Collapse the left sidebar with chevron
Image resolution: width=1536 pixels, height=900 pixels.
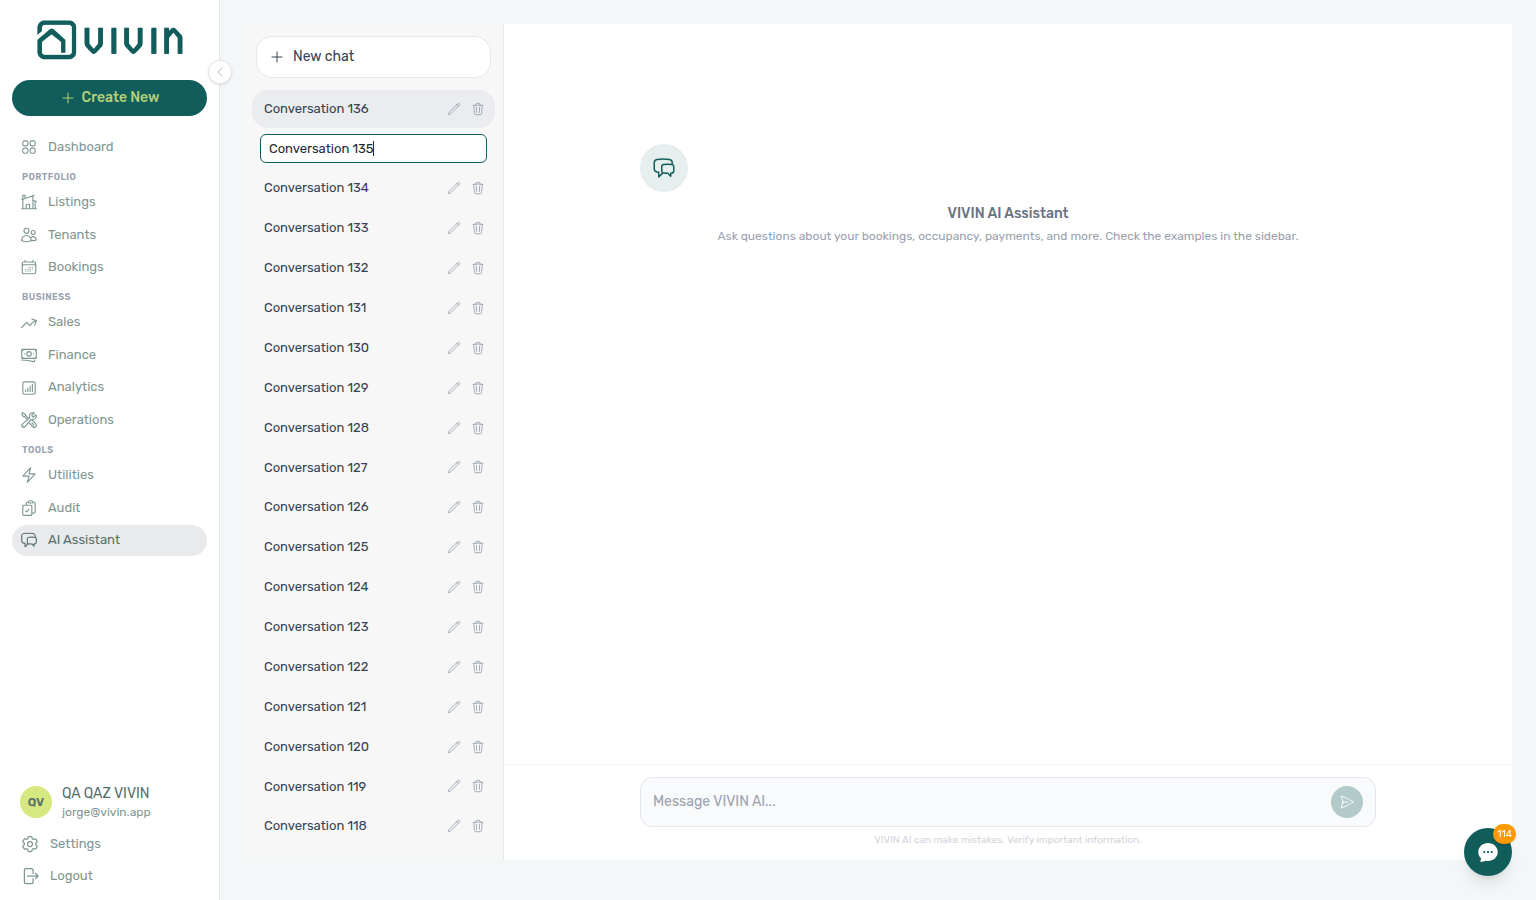click(x=220, y=72)
